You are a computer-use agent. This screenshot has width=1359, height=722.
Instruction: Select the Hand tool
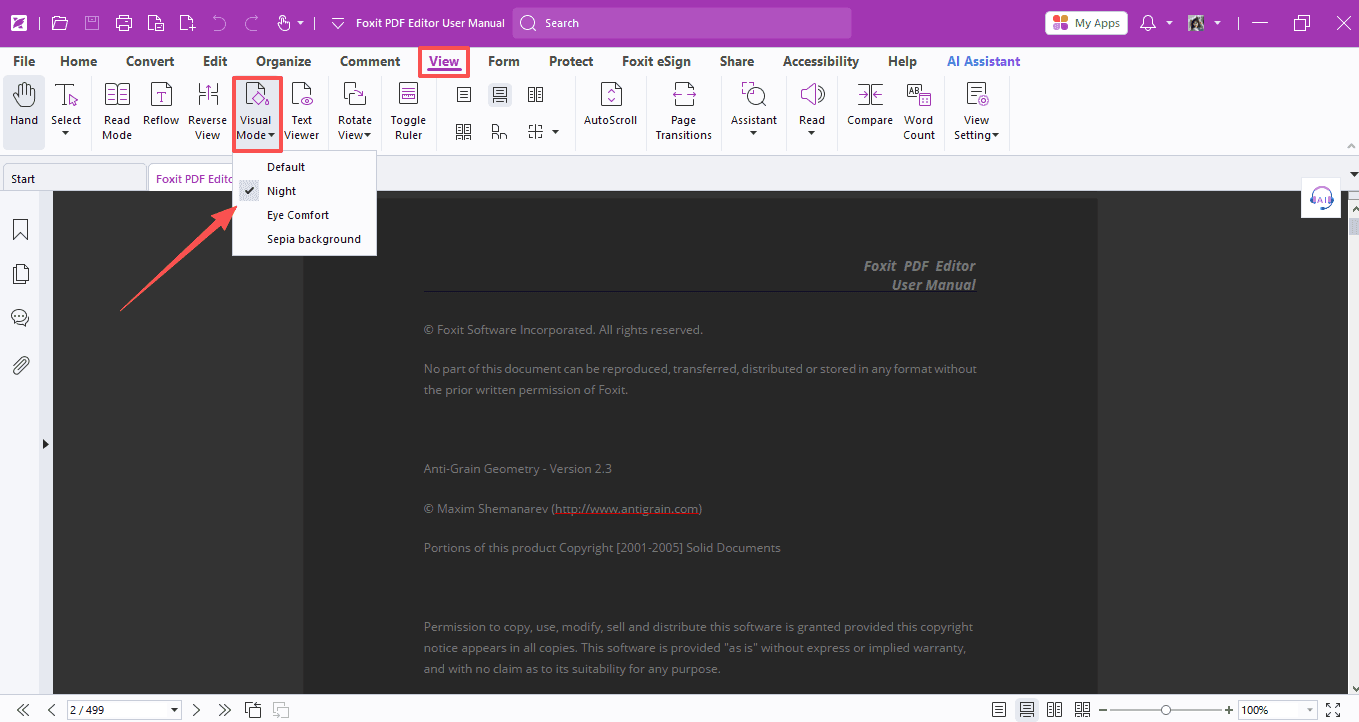pyautogui.click(x=24, y=112)
